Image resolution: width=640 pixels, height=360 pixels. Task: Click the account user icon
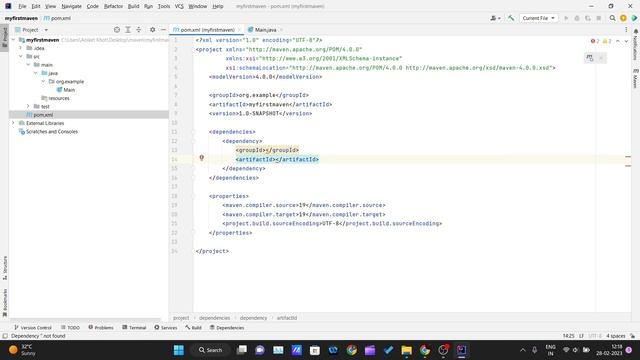495,18
